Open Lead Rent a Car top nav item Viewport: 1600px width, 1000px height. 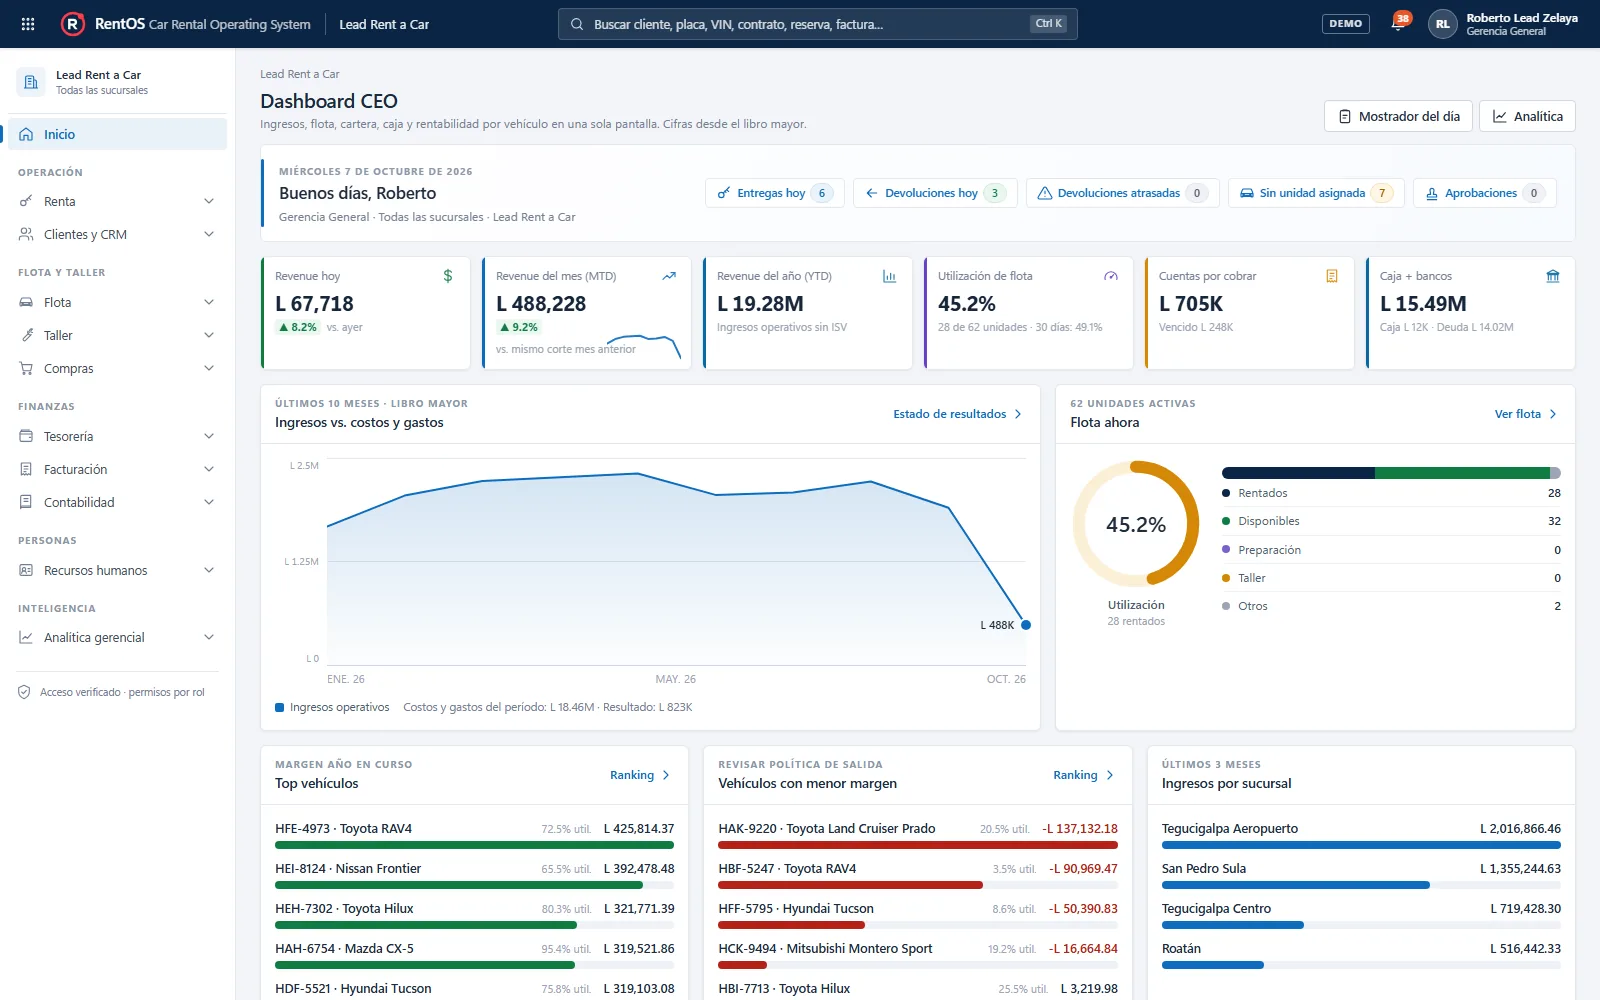pyautogui.click(x=384, y=24)
